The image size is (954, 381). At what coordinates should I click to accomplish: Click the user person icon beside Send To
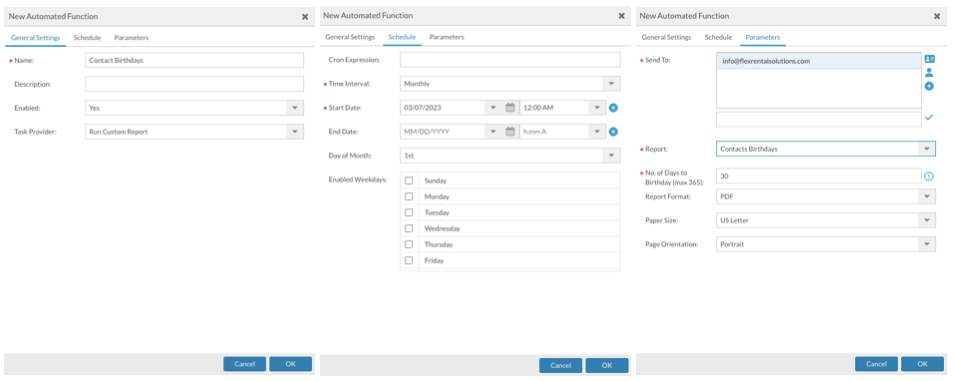pyautogui.click(x=929, y=72)
